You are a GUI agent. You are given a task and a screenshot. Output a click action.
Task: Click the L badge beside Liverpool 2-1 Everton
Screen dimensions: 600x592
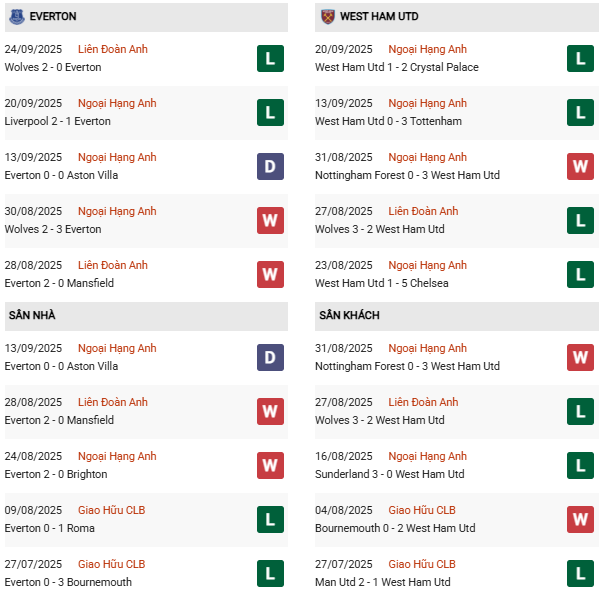[270, 113]
